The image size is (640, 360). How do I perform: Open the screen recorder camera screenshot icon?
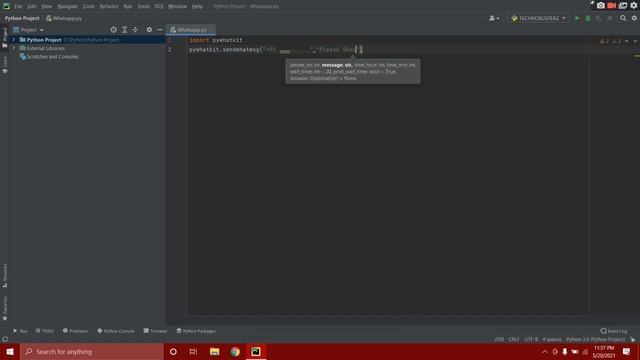click(x=600, y=5)
